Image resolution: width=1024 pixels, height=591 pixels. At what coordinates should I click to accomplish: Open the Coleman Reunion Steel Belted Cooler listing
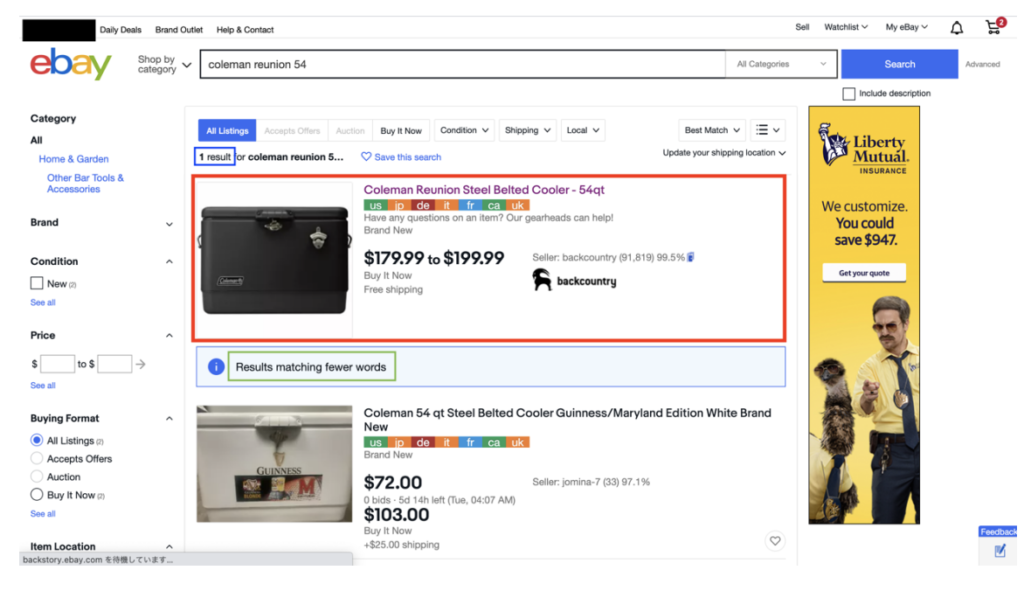484,190
